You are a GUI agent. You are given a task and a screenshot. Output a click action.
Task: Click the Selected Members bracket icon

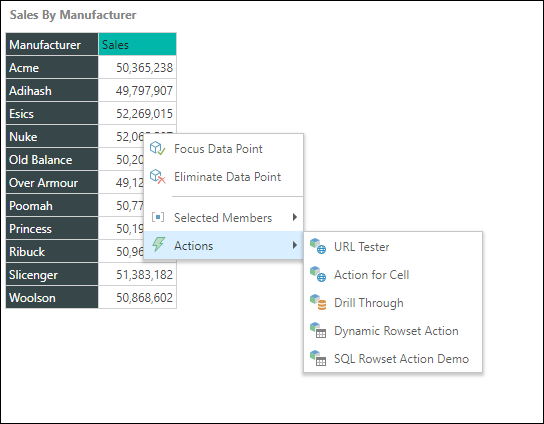[x=158, y=218]
